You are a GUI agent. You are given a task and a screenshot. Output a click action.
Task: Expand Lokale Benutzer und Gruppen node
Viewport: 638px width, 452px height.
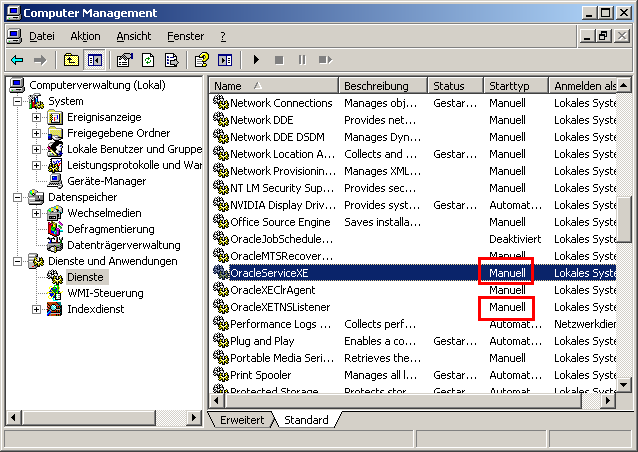pos(37,149)
